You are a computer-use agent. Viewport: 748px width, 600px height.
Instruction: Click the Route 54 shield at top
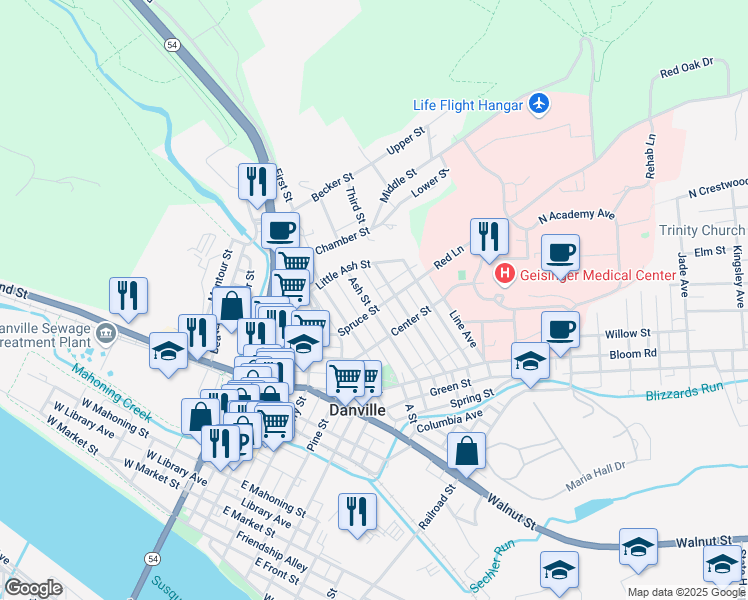[x=172, y=45]
